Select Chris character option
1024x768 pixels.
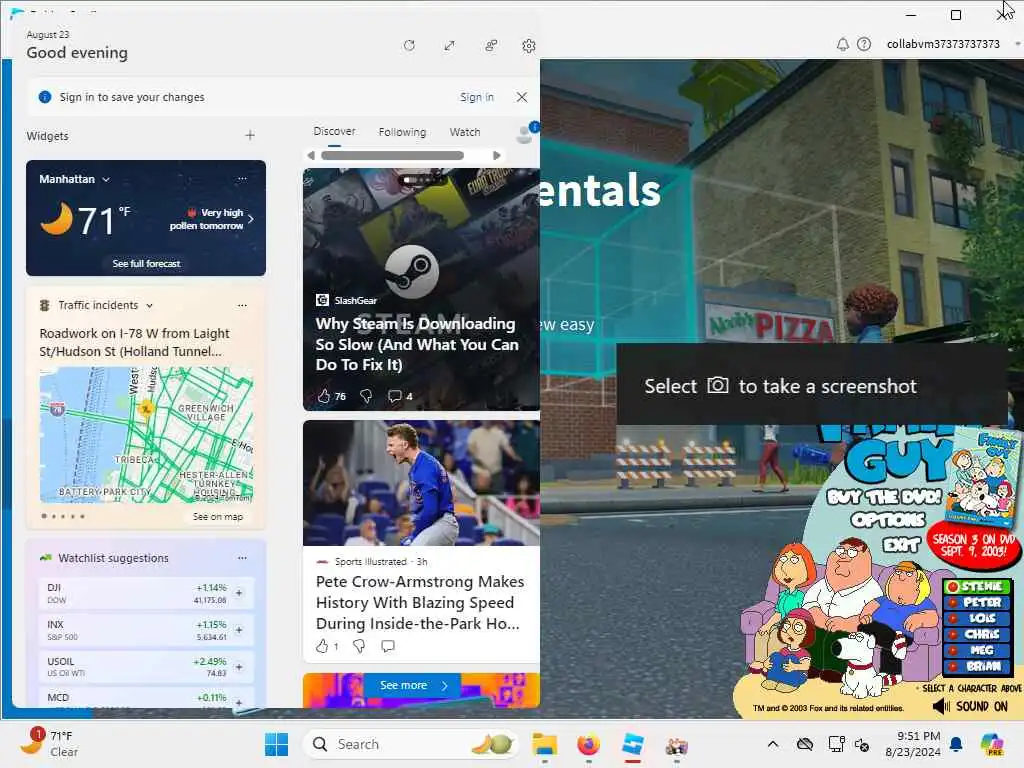point(977,634)
